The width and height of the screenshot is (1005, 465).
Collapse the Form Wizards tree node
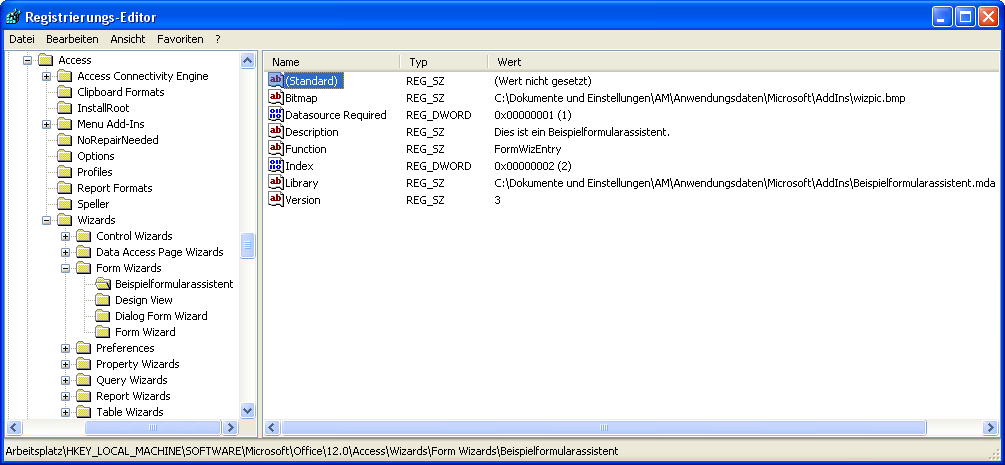66,268
